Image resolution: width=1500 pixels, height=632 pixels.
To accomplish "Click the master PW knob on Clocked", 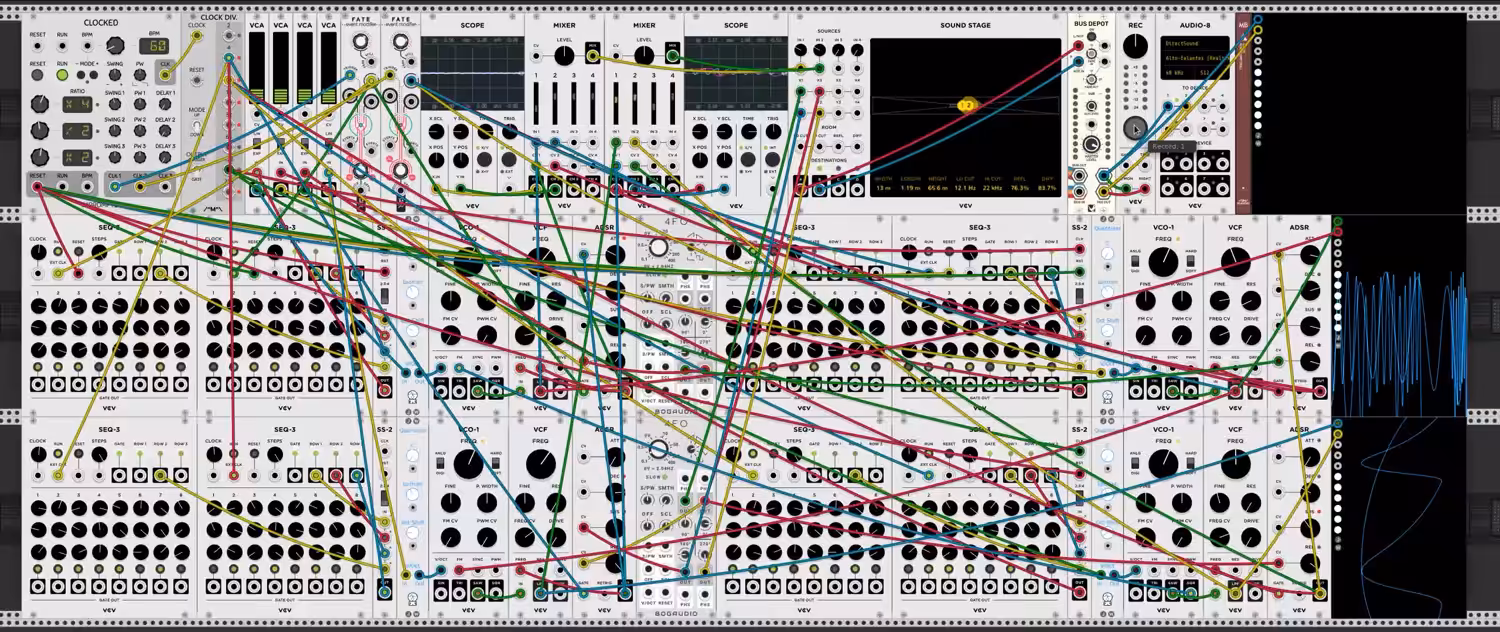I will point(140,75).
